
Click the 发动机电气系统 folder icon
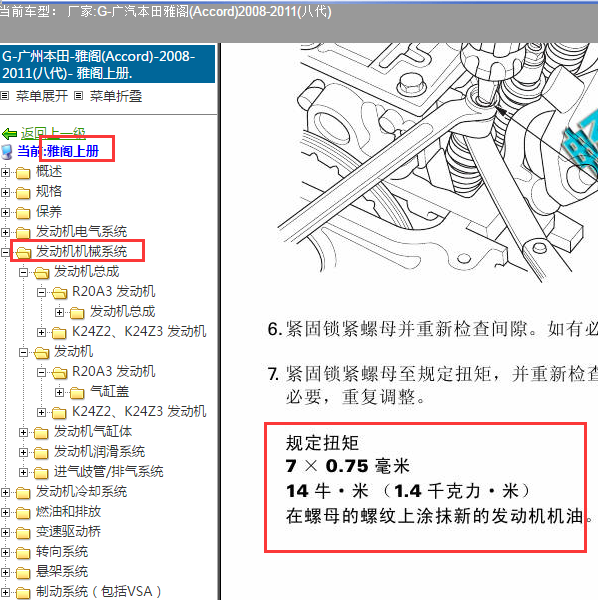point(23,233)
